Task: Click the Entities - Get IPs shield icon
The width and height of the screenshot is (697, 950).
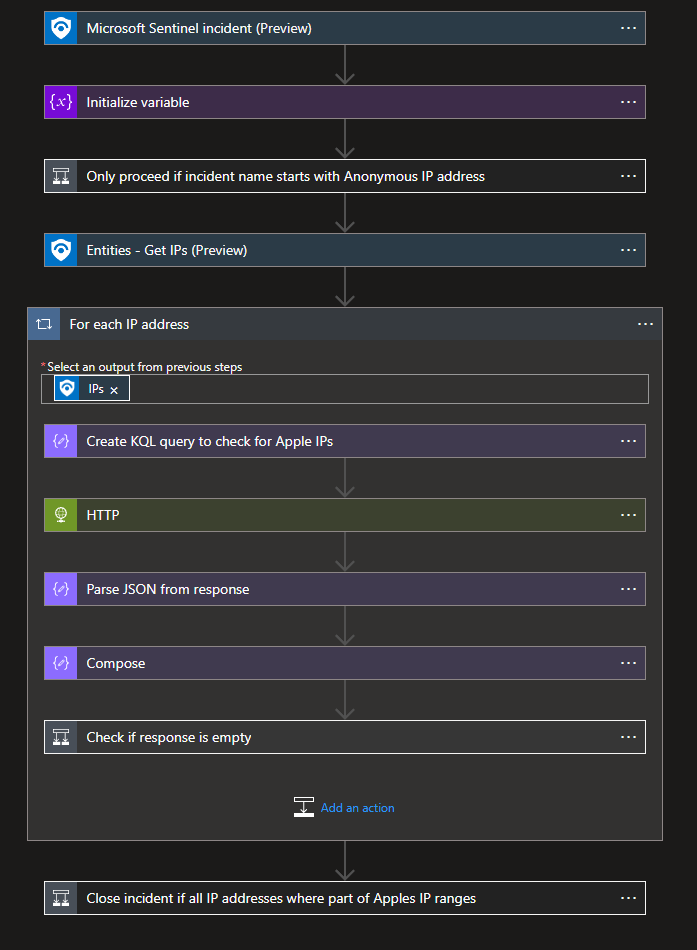Action: pos(61,250)
